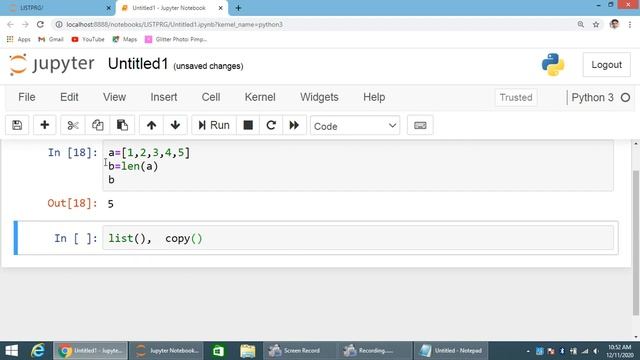Open the YouTube bookmark
The height and width of the screenshot is (360, 640).
pos(88,39)
